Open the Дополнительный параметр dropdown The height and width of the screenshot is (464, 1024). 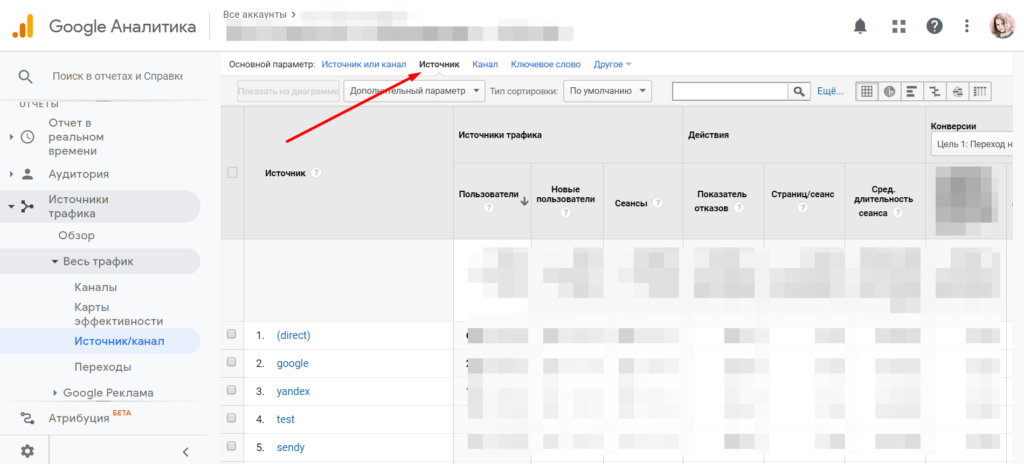pyautogui.click(x=414, y=91)
